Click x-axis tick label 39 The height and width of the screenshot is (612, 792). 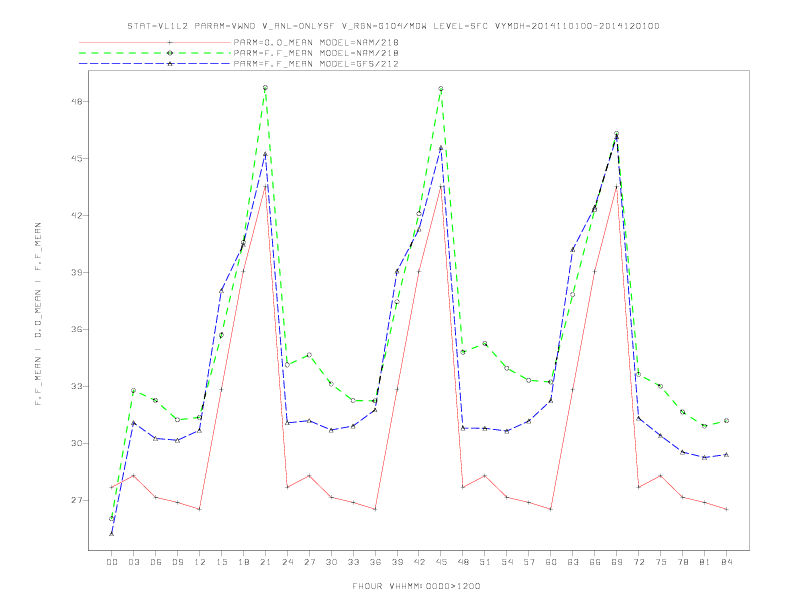coord(397,562)
